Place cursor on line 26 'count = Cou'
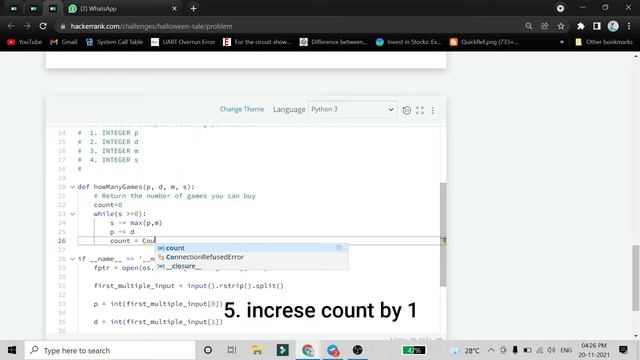The image size is (640, 360). (133, 241)
